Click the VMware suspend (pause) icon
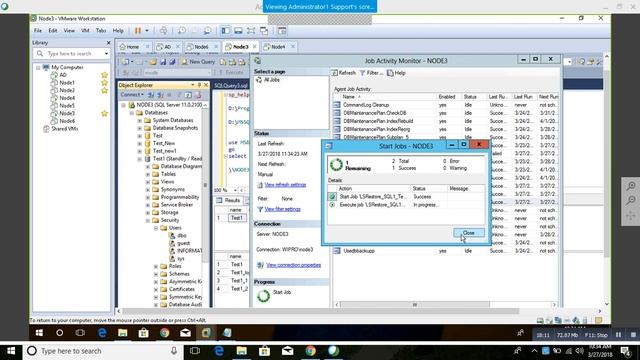640x360 pixels. coord(138,31)
